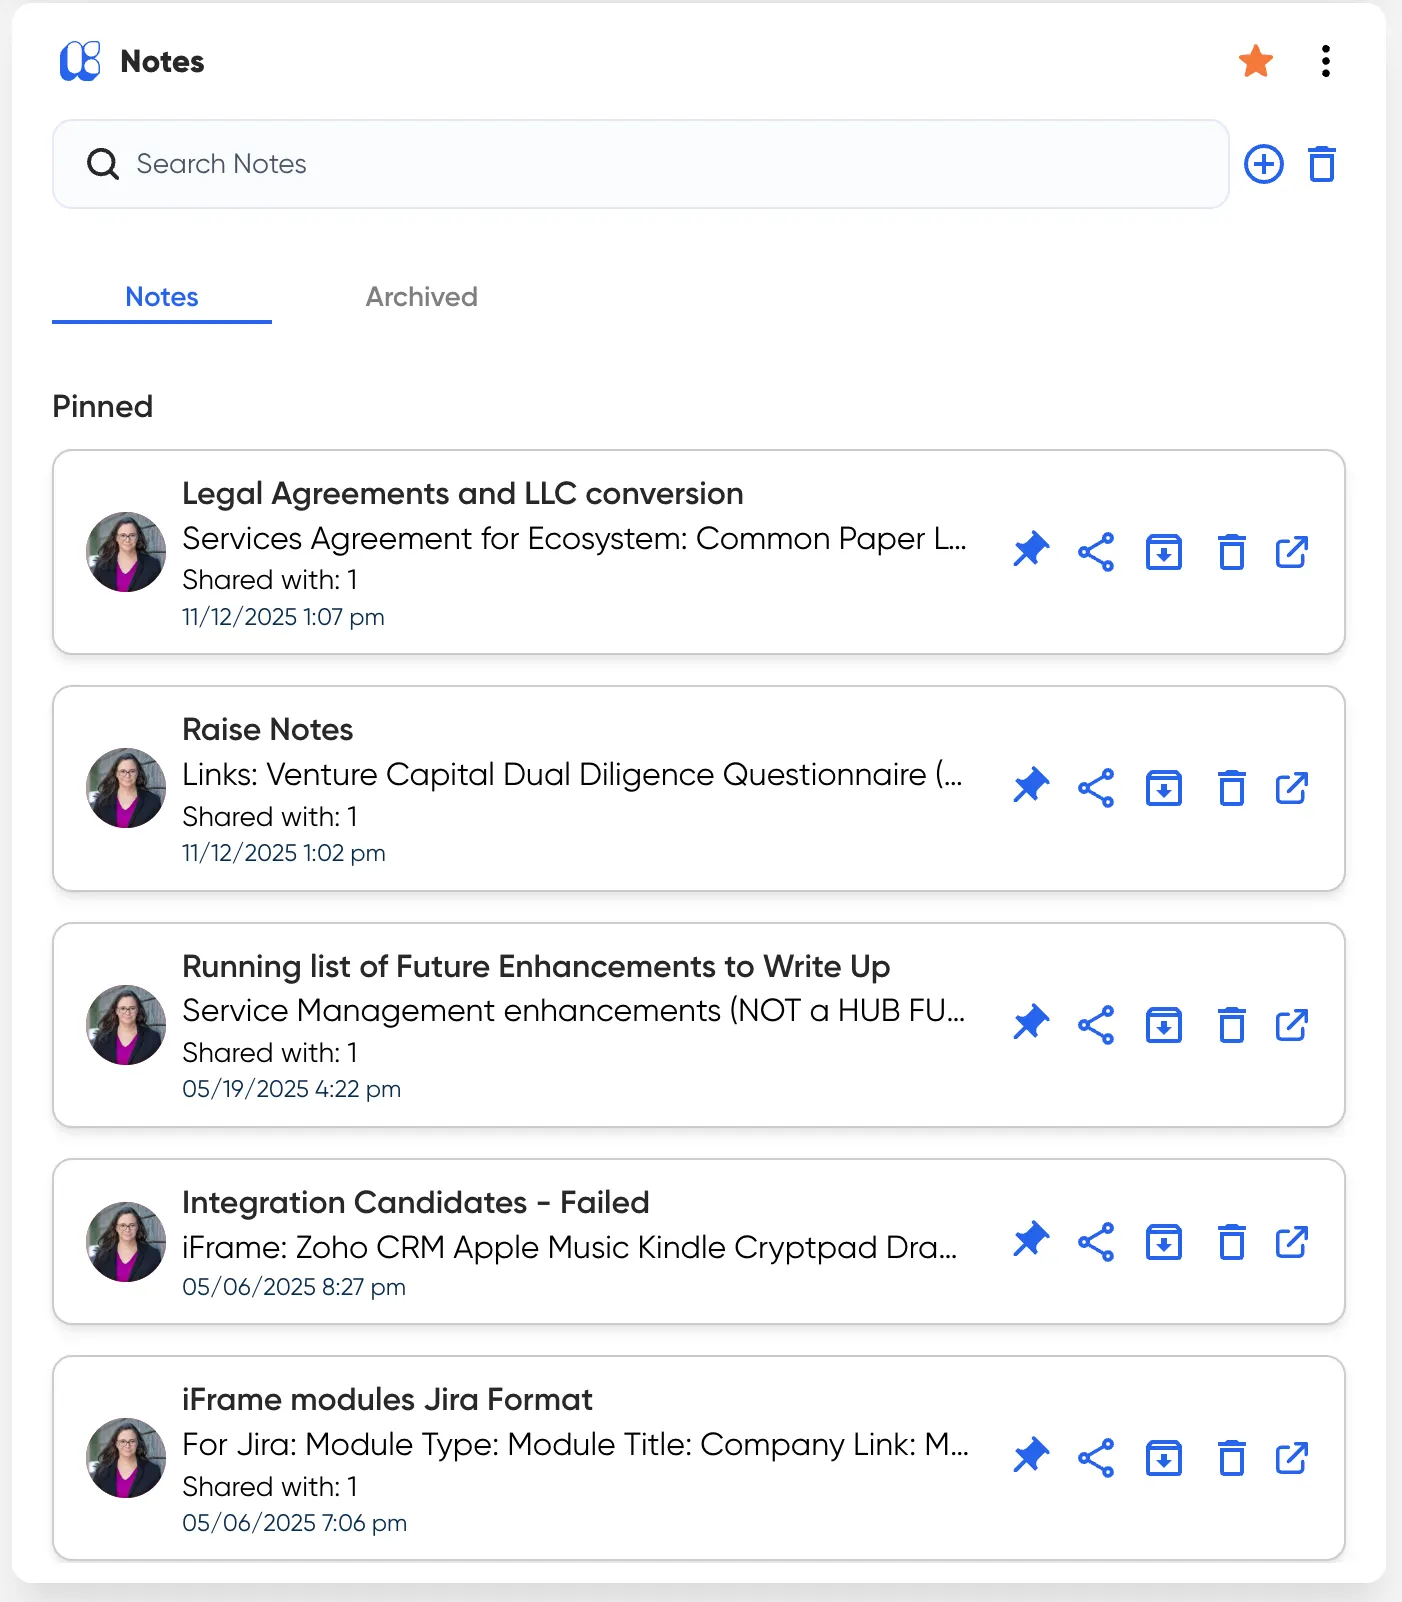This screenshot has width=1402, height=1602.
Task: Click the Notes app logo icon
Action: (x=80, y=61)
